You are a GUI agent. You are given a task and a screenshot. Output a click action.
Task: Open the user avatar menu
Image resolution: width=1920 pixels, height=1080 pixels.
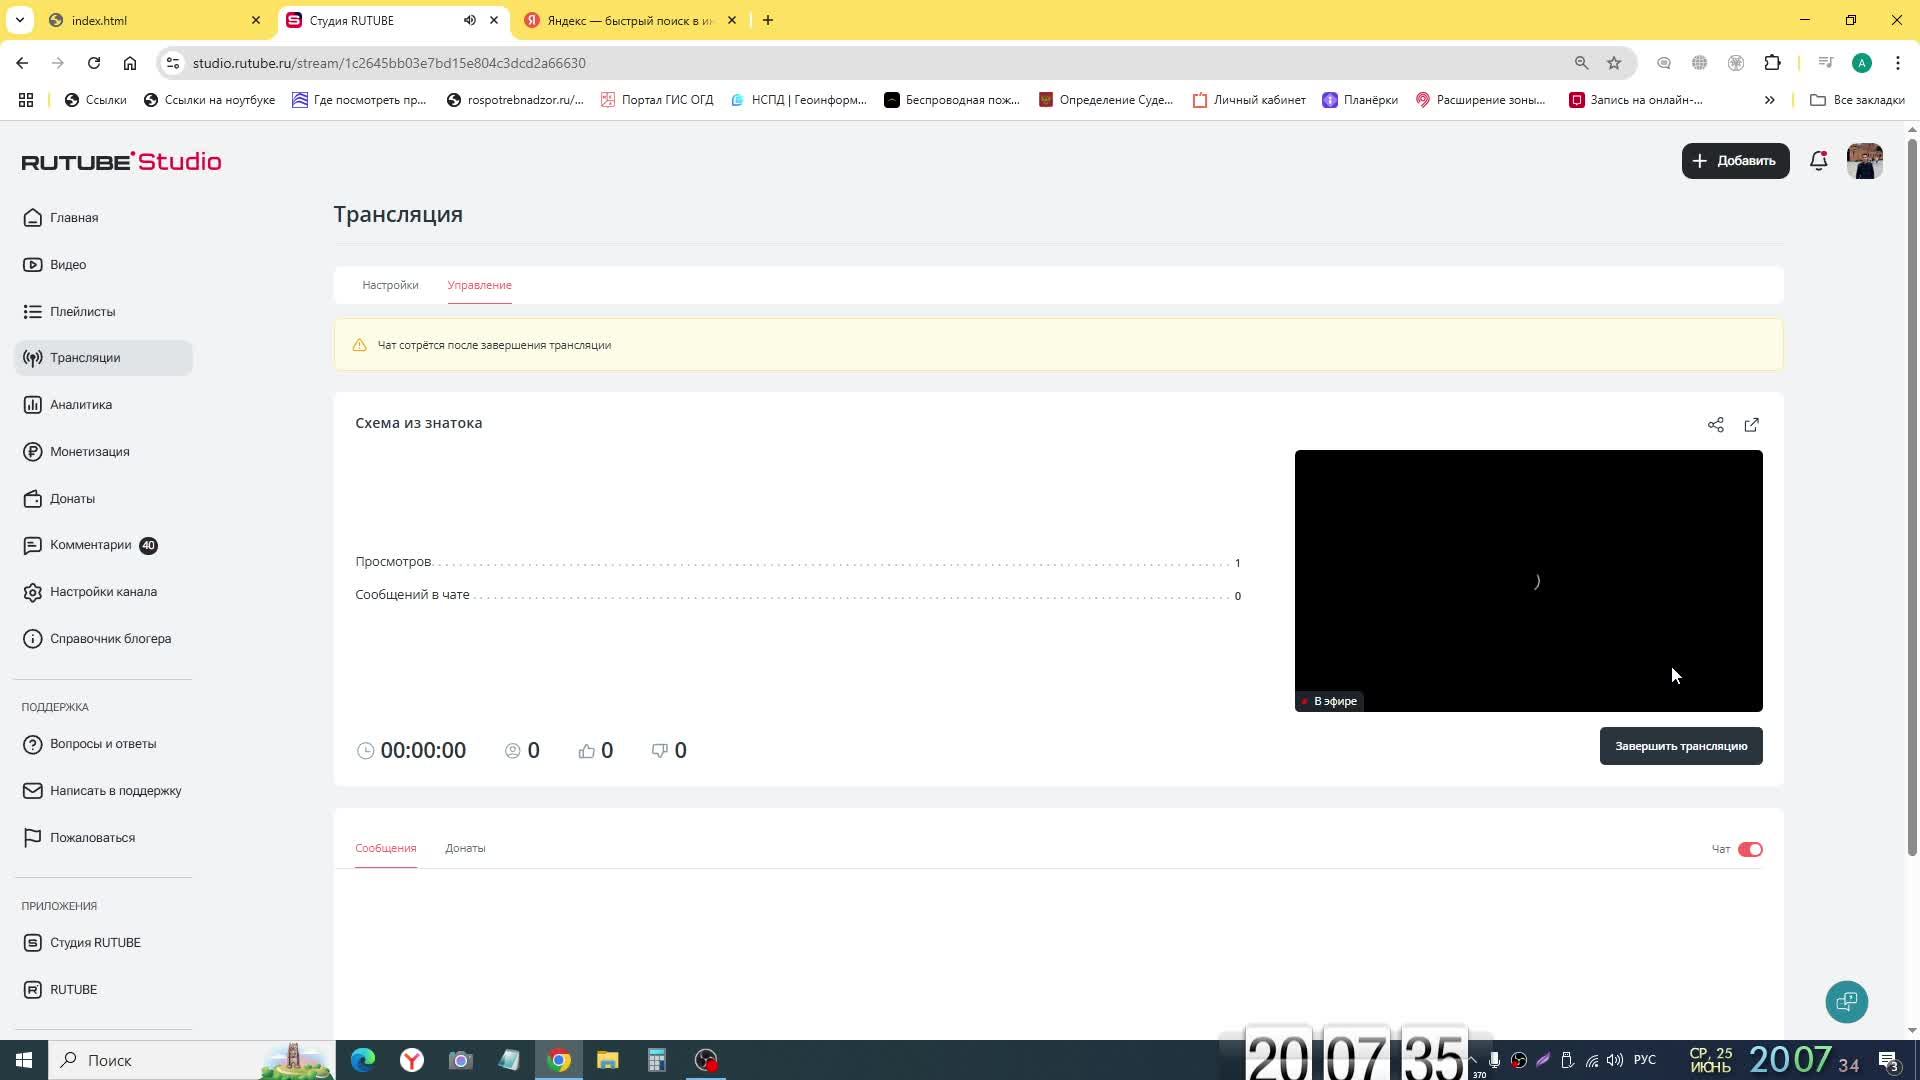[x=1864, y=161]
